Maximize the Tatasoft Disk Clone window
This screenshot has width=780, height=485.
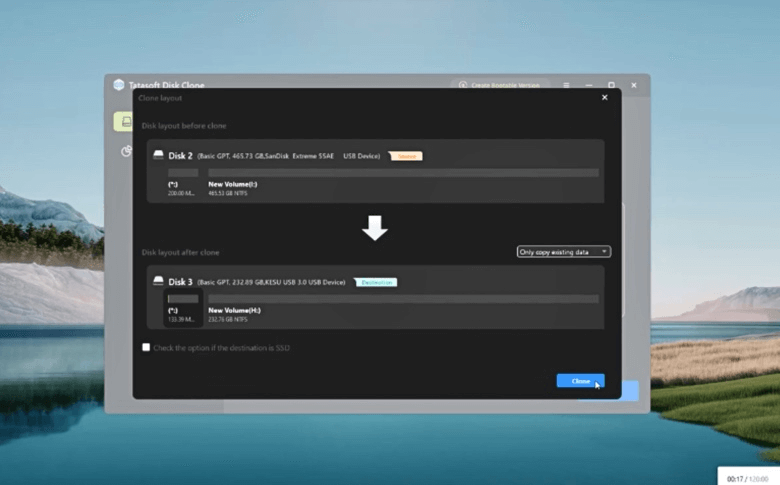(x=611, y=85)
